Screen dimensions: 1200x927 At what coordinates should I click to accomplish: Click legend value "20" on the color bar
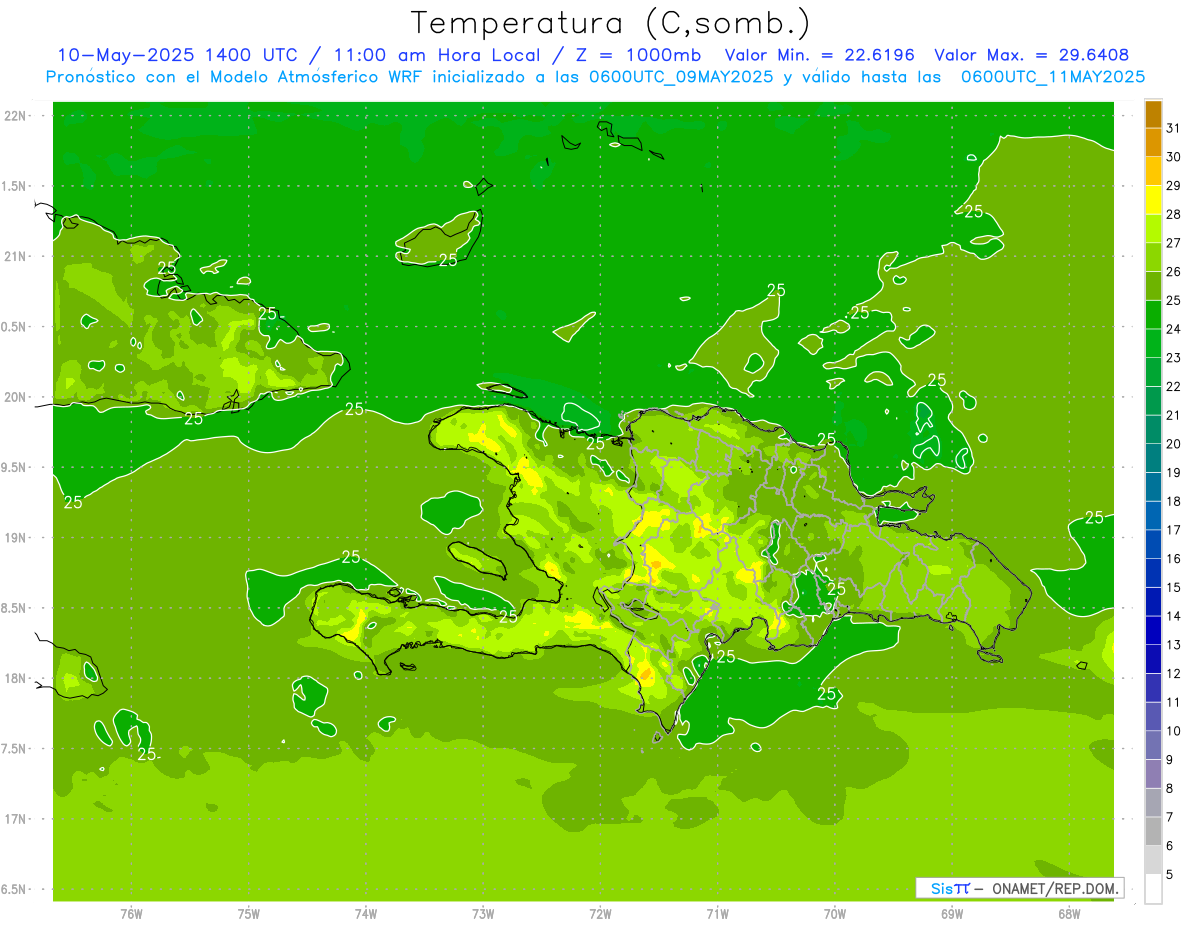pos(1173,444)
